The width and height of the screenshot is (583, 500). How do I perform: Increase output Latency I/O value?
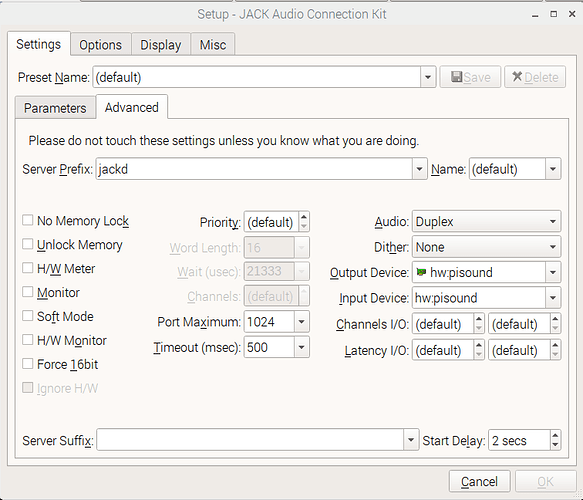555,345
